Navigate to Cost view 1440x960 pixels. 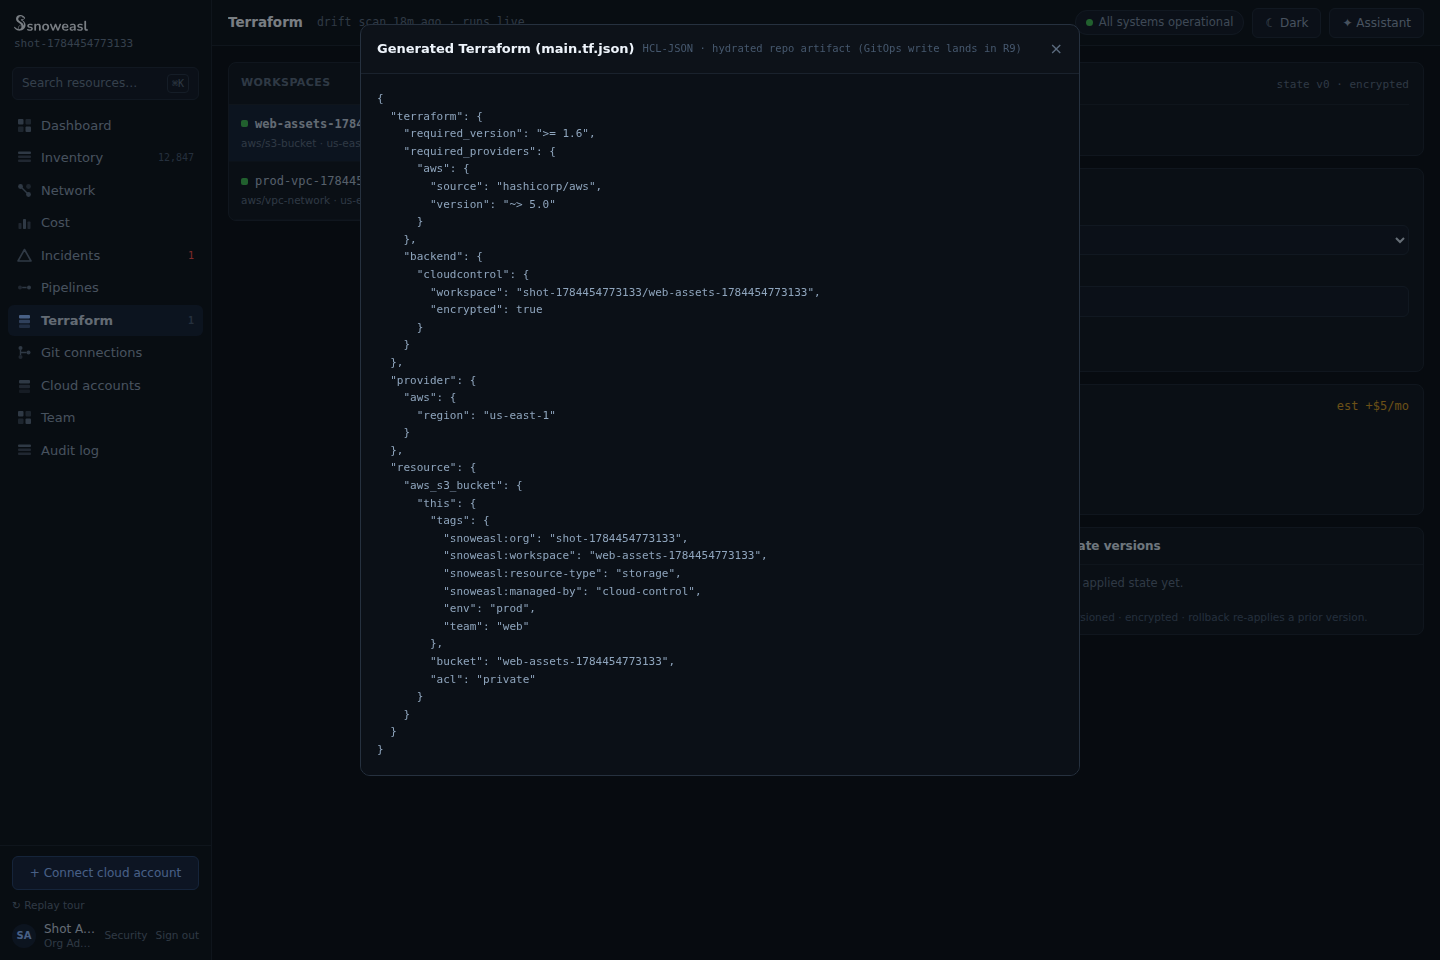105,223
